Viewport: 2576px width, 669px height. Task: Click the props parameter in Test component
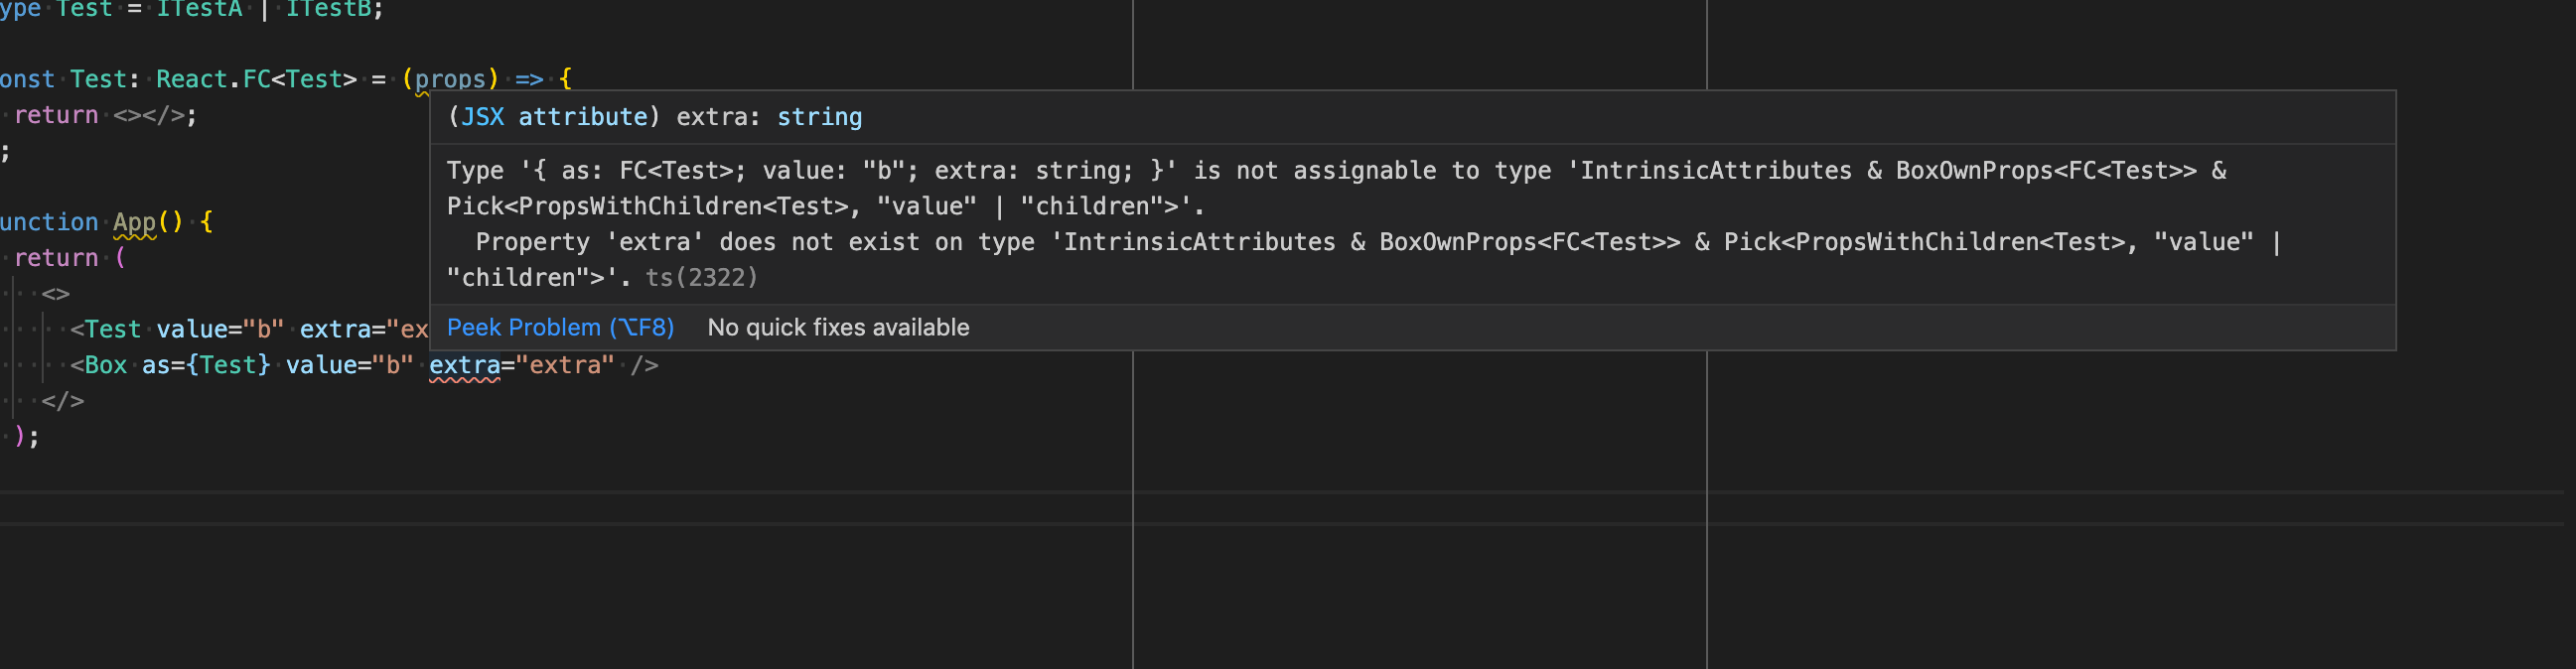click(x=450, y=79)
